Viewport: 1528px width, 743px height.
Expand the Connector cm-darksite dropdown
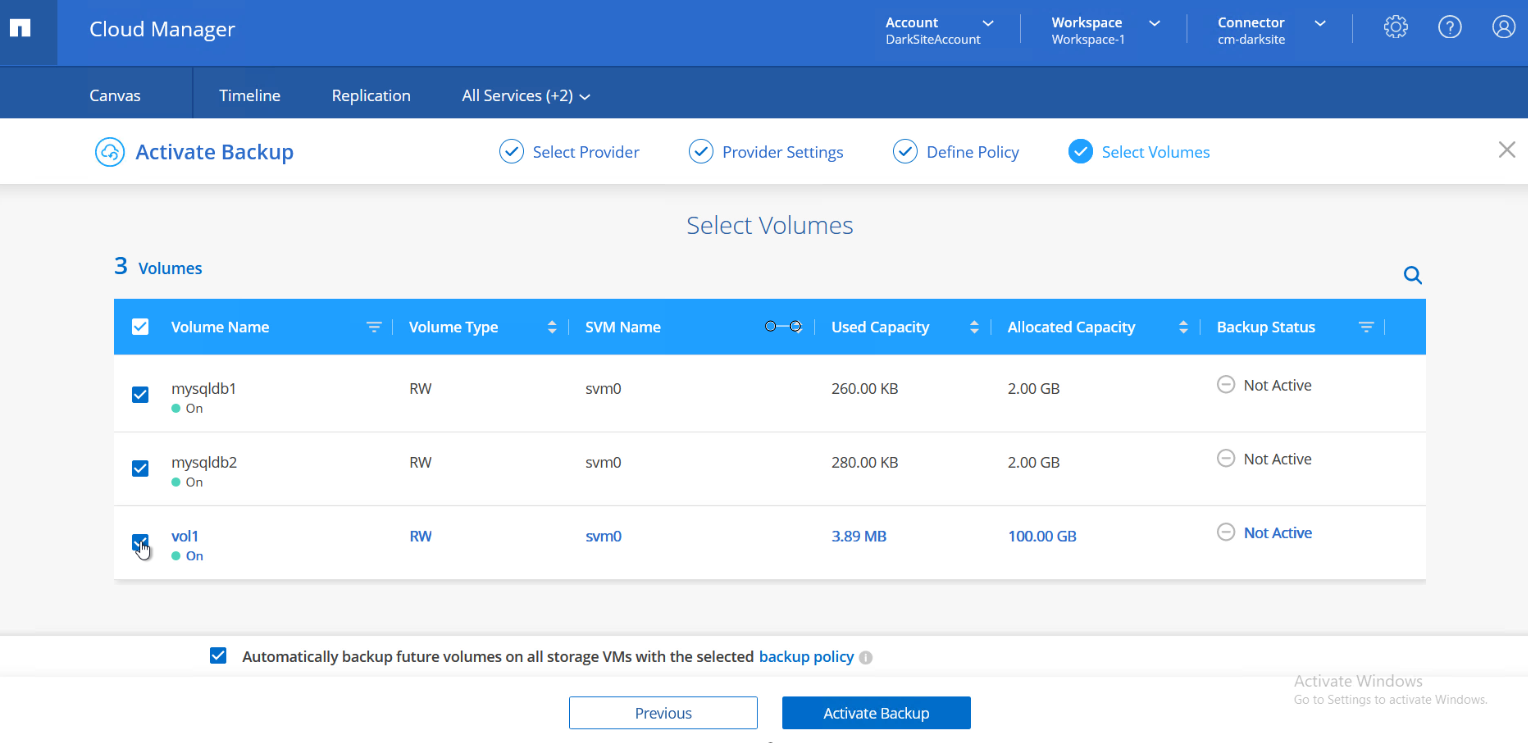pyautogui.click(x=1320, y=24)
